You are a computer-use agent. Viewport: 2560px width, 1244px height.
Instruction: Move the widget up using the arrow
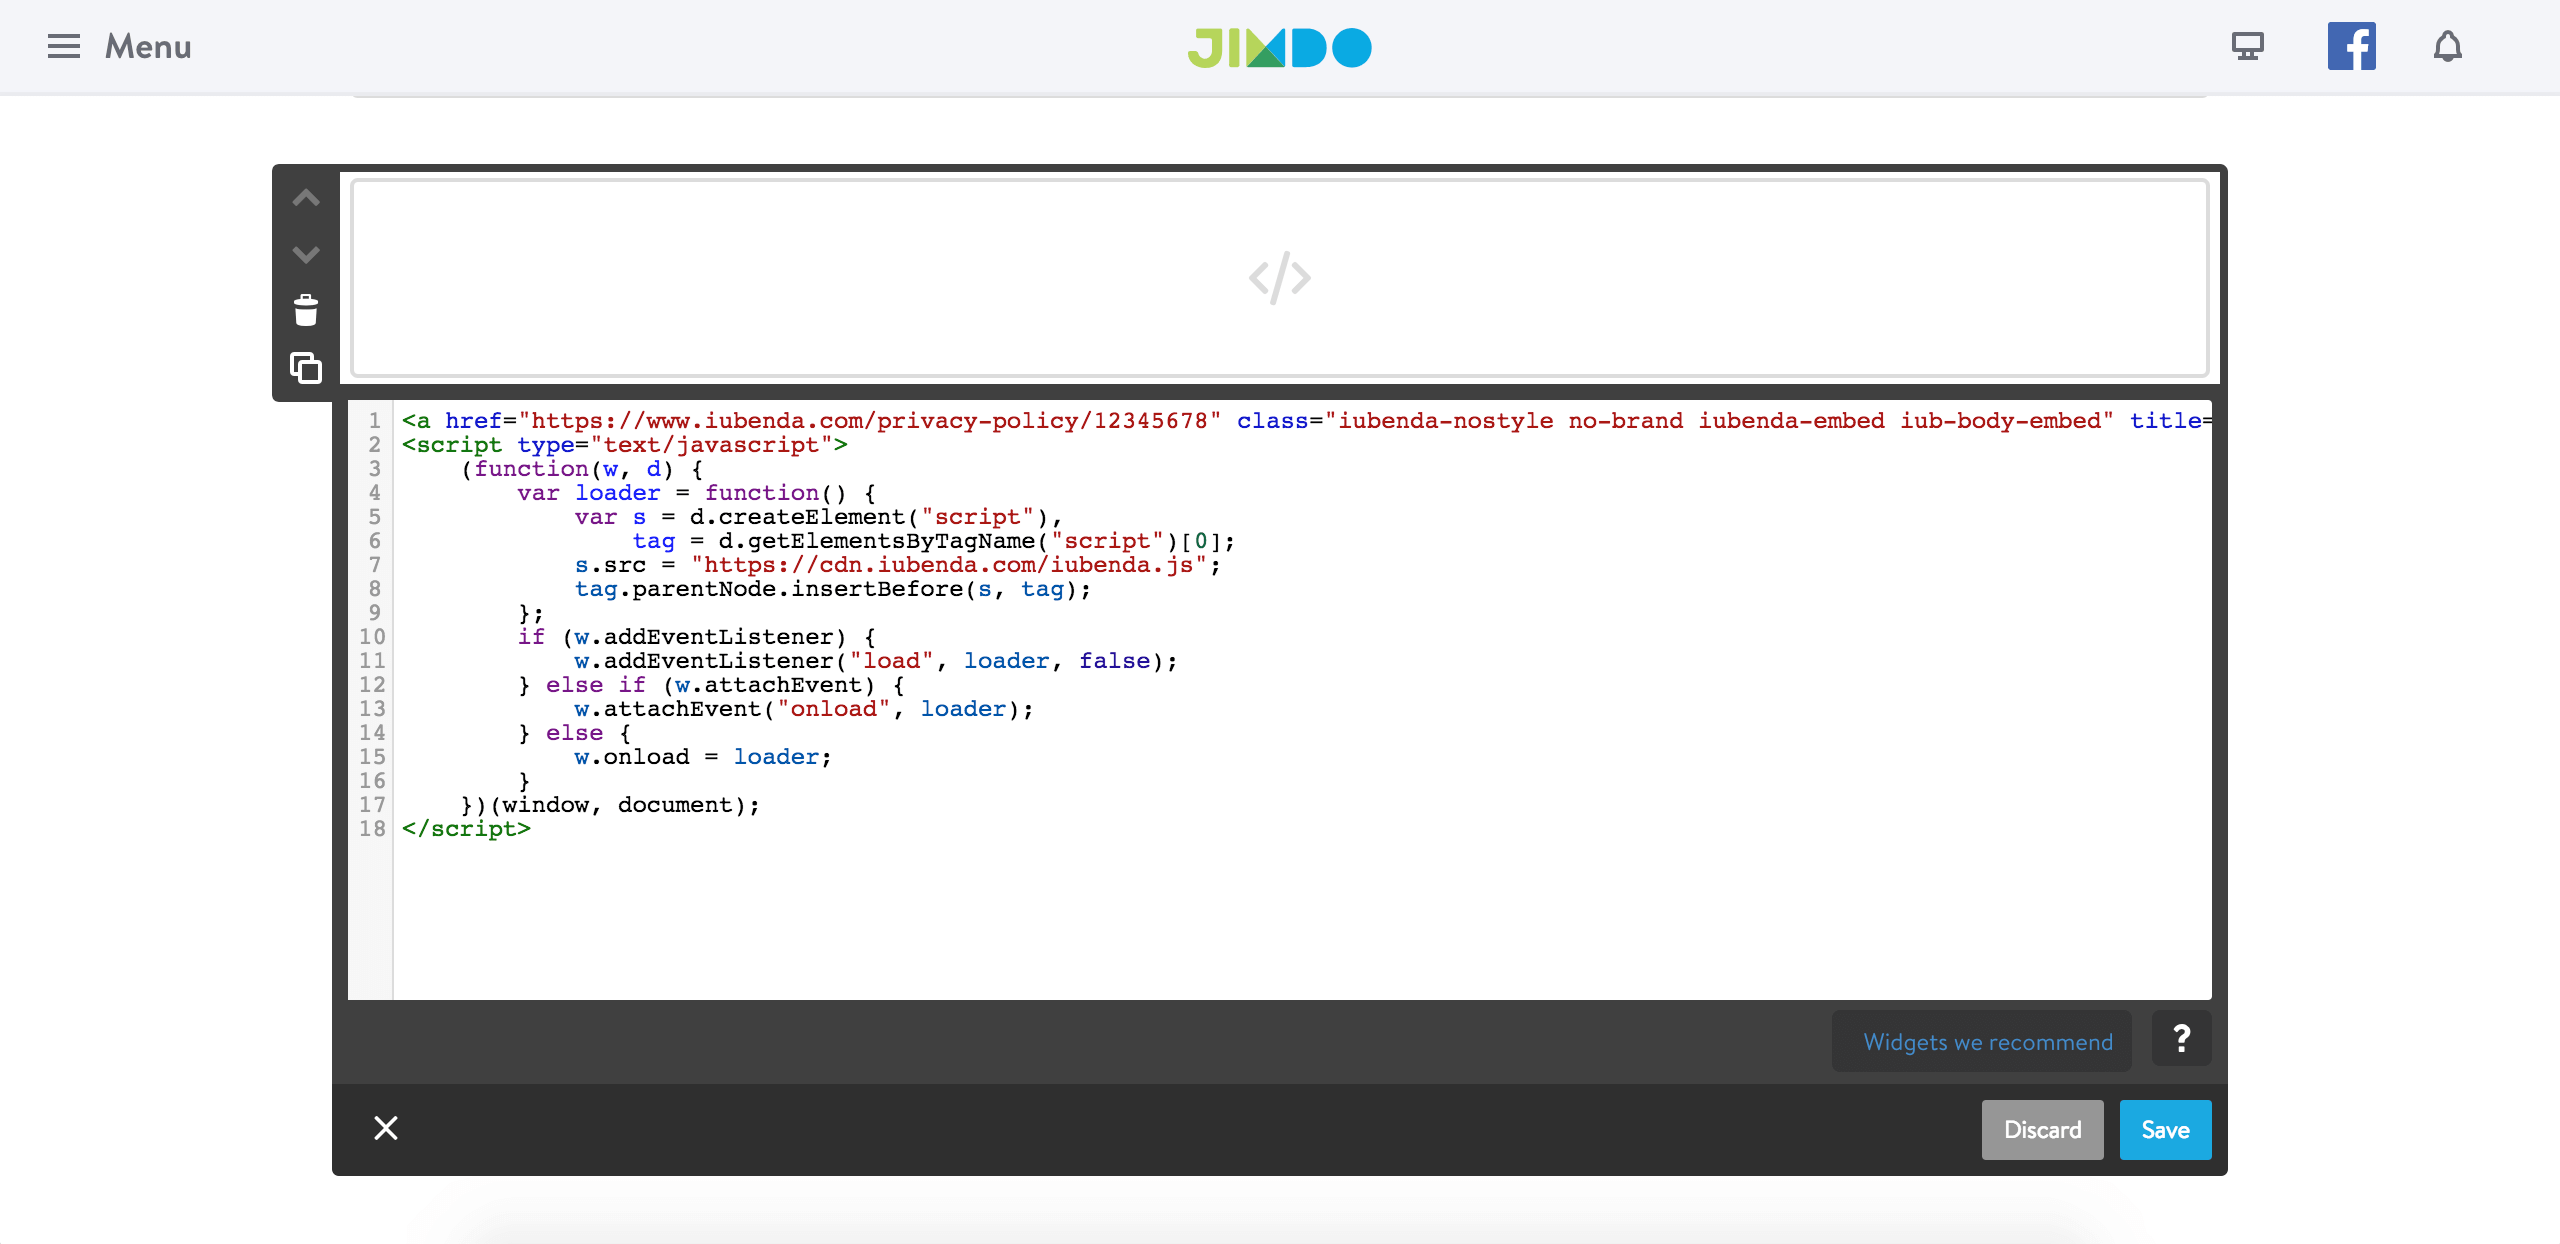pos(305,197)
